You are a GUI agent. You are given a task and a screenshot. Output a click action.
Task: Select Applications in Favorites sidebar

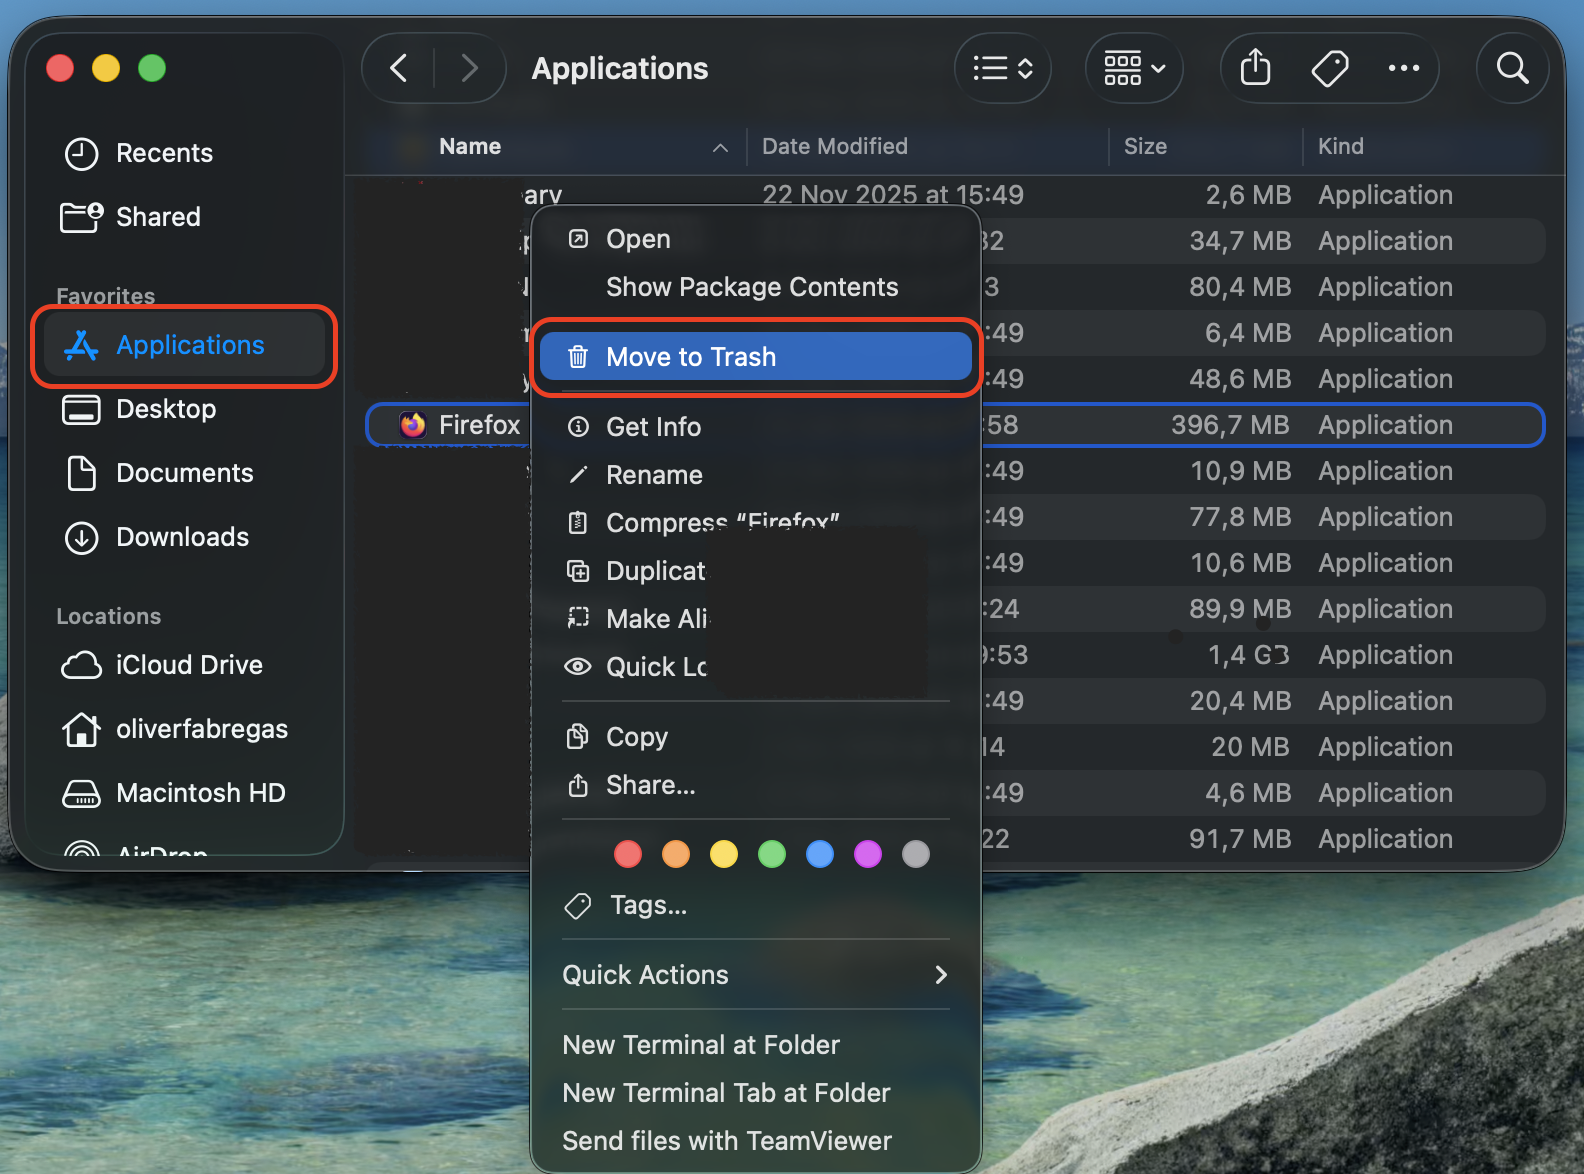(184, 345)
